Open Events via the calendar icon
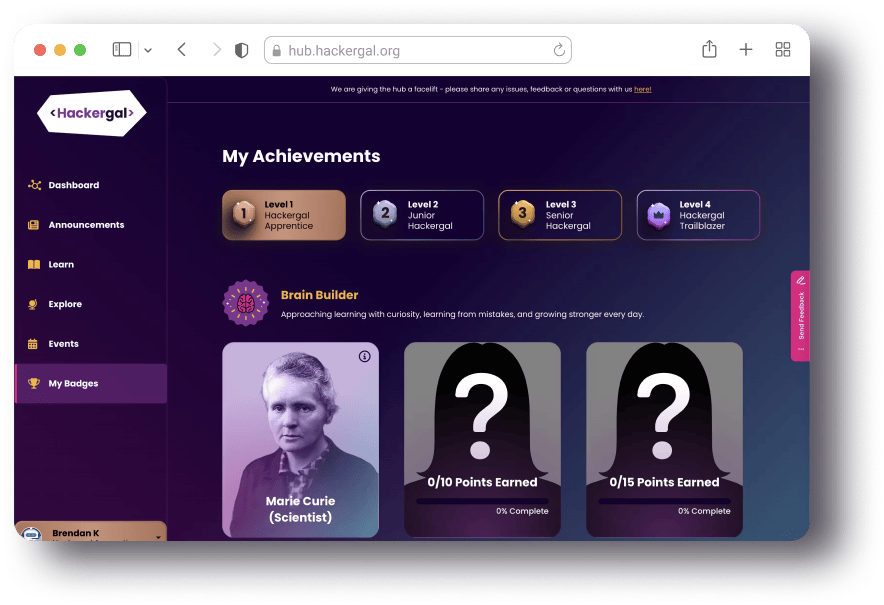The image size is (884, 605). tap(33, 344)
